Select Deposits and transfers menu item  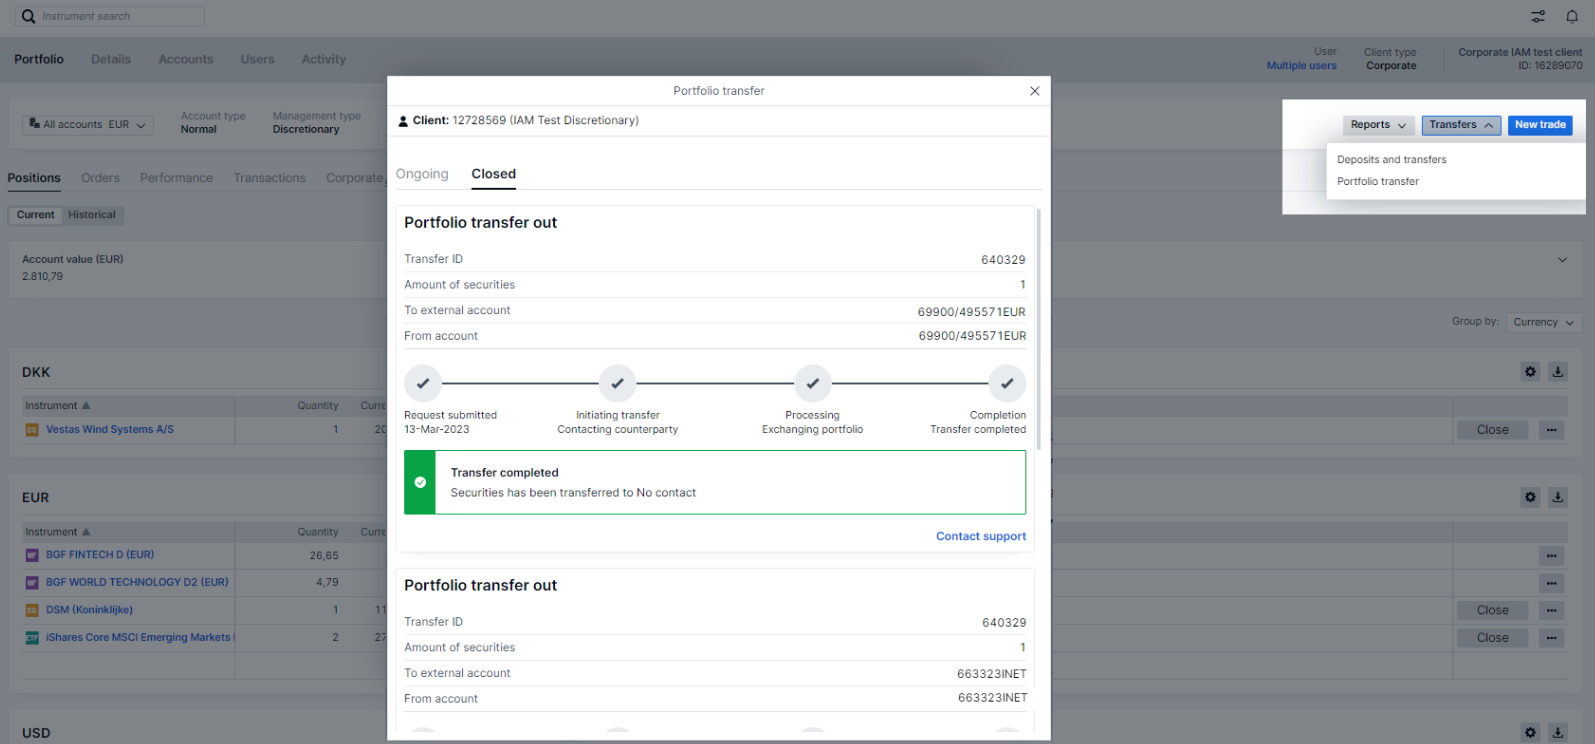click(1391, 160)
